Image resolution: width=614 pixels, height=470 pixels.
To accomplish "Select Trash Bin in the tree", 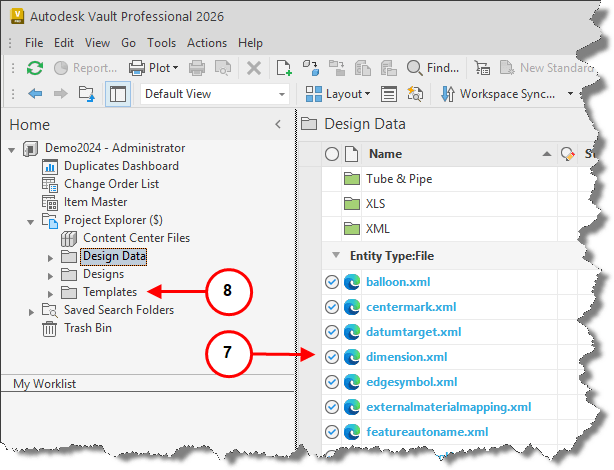I will [88, 328].
